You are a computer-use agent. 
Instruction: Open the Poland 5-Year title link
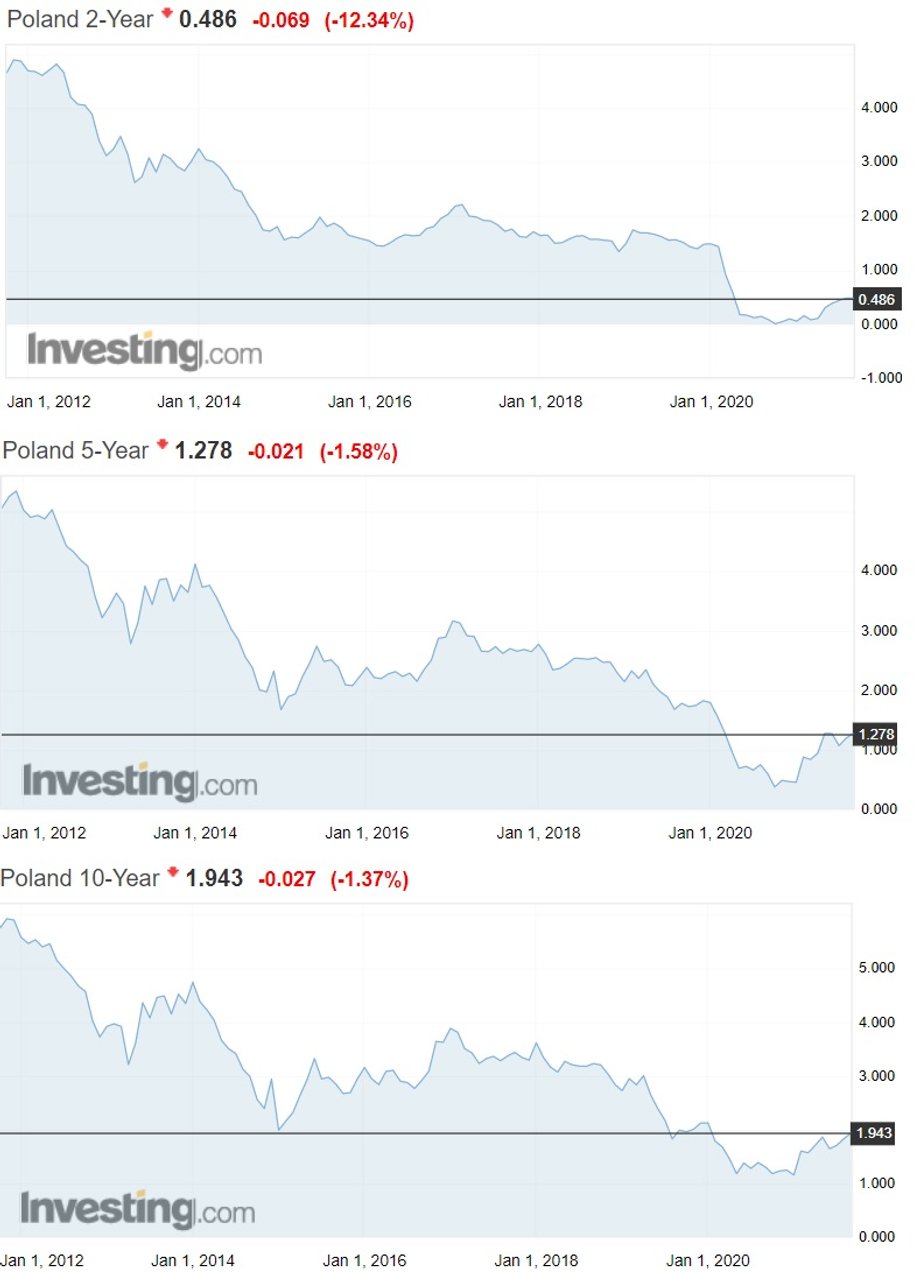76,451
